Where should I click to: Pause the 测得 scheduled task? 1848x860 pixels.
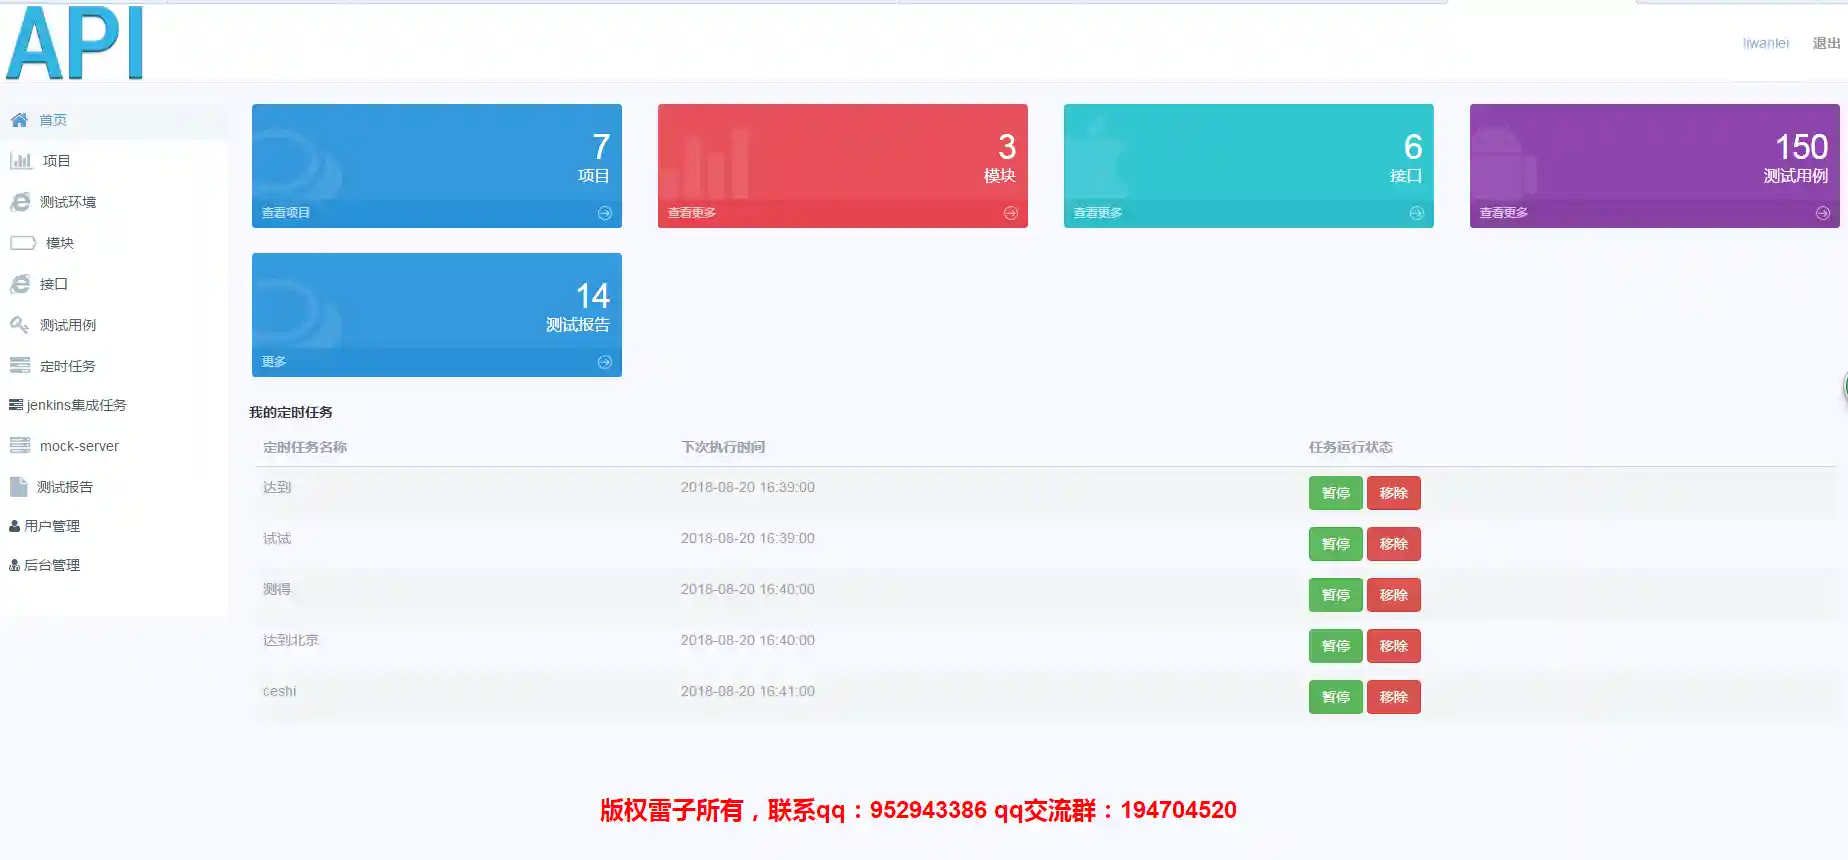point(1336,595)
